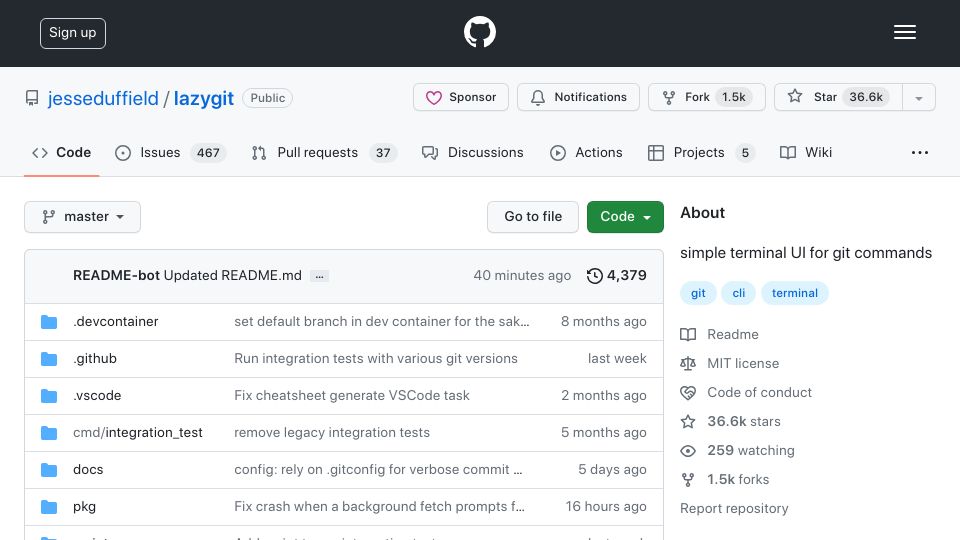Open 'Fix cheatsheet generate VSCode task' commit
The image size is (960, 540).
click(x=352, y=396)
